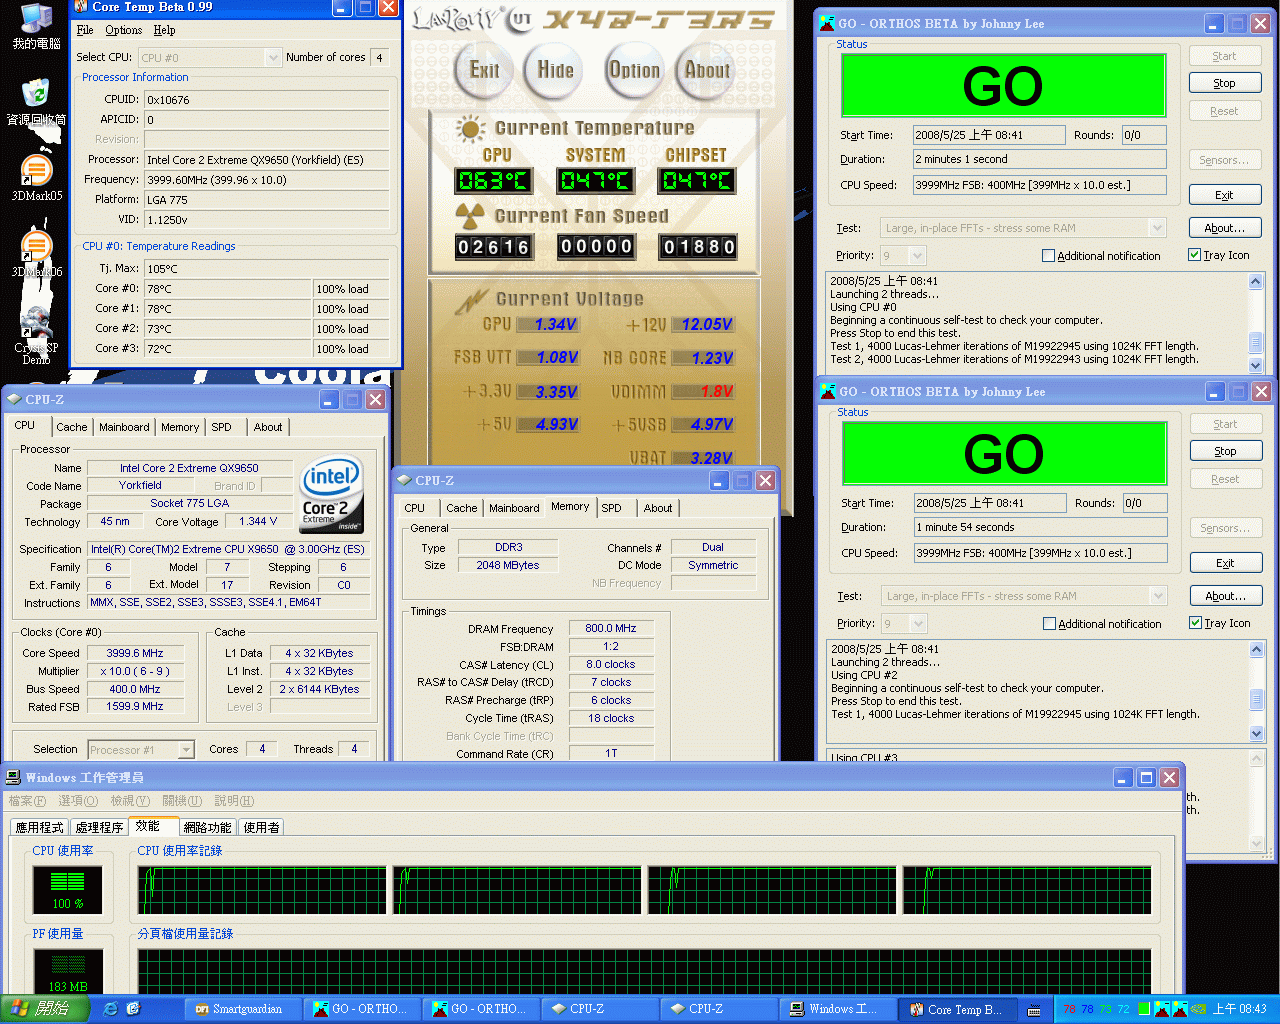1280x1024 pixels.
Task: Click the Exit button in Smartguardian
Action: (x=485, y=70)
